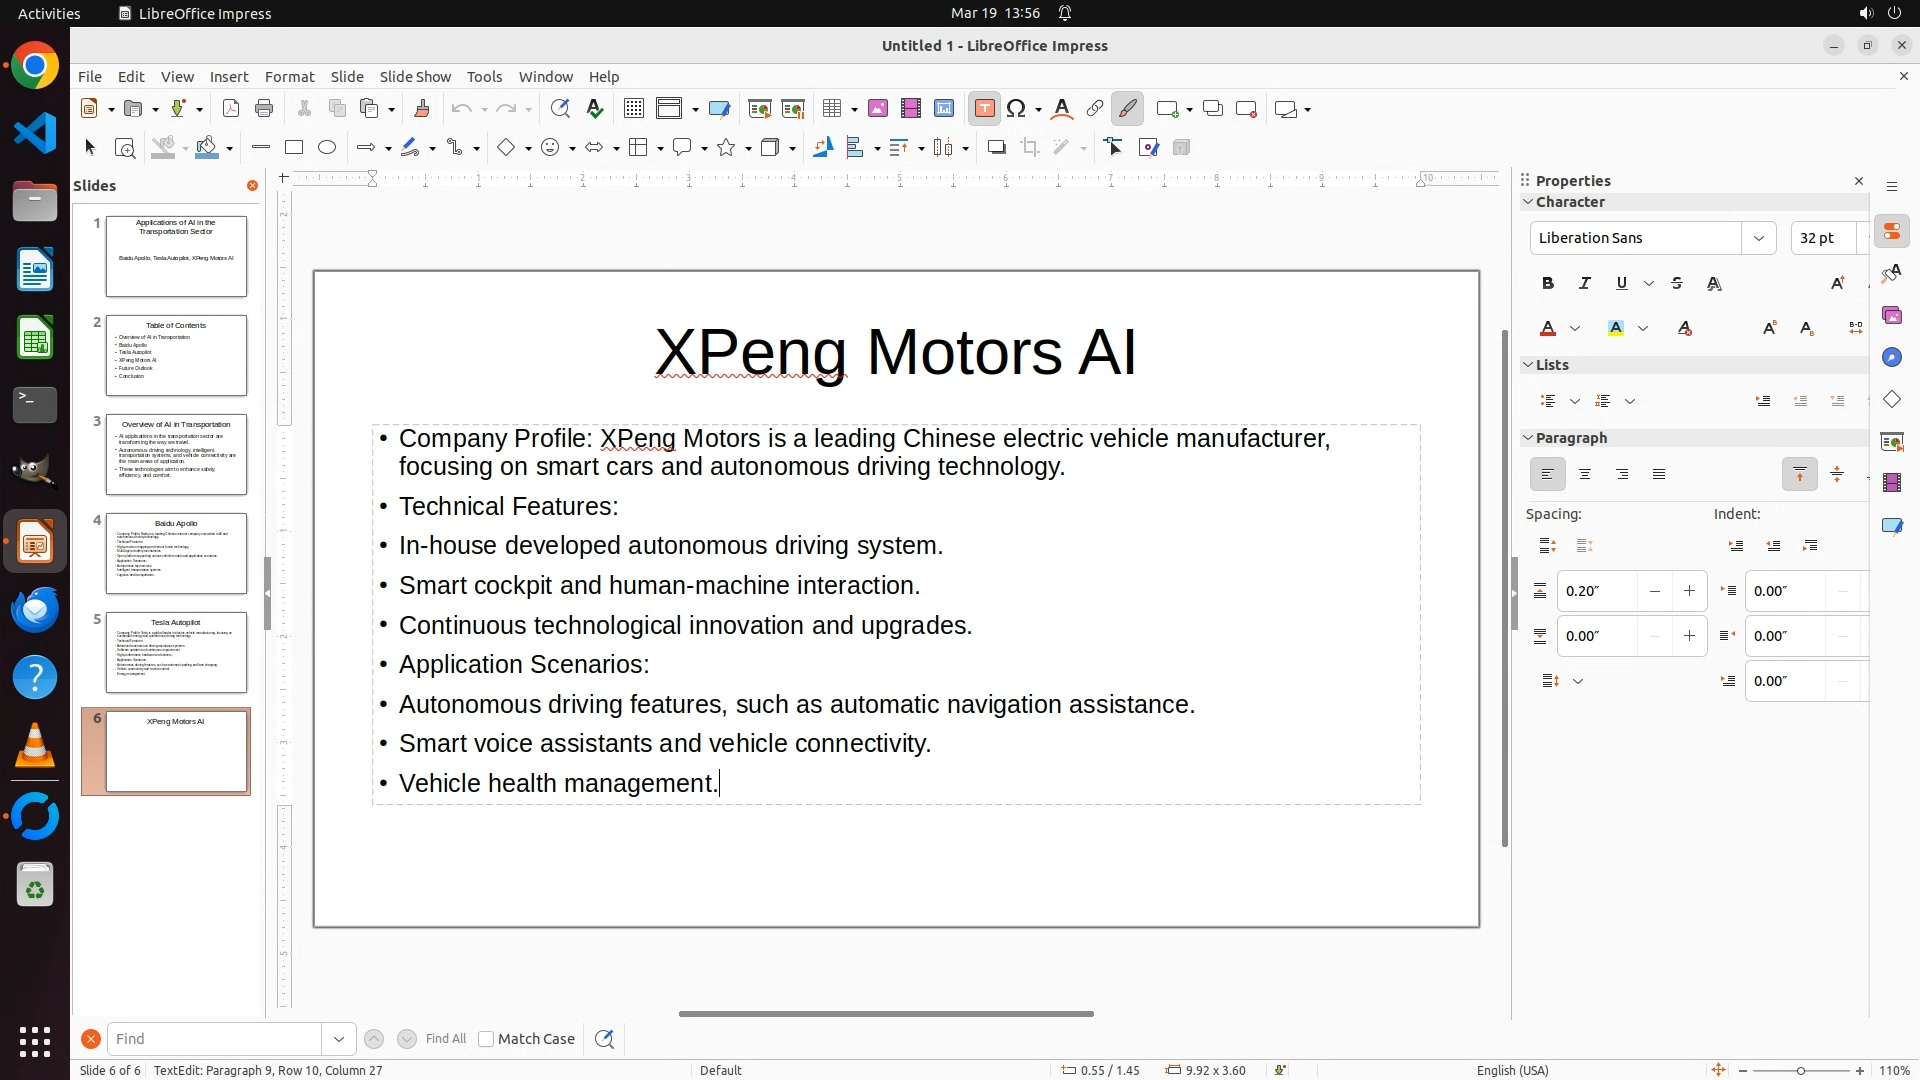Open the Slide Show menu
This screenshot has width=1920, height=1080.
pos(415,77)
